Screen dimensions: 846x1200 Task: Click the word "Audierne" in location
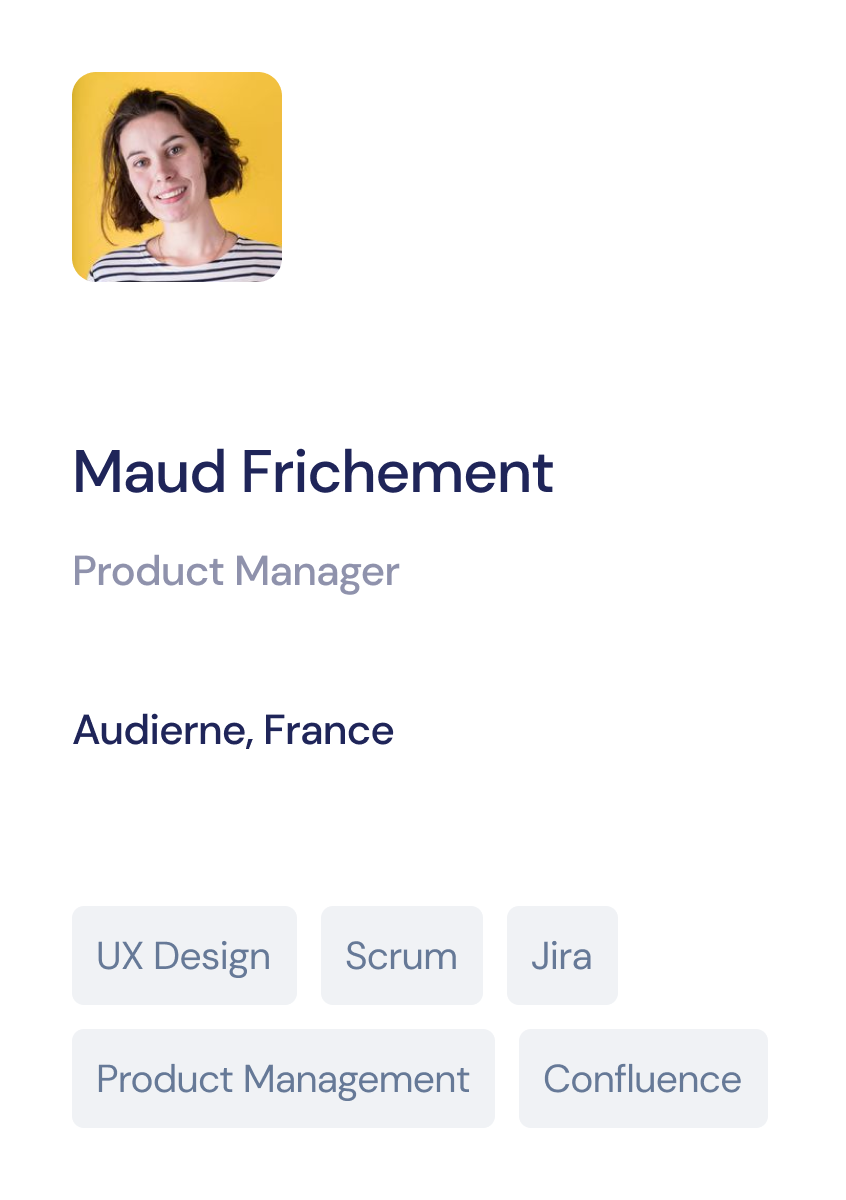pos(161,730)
